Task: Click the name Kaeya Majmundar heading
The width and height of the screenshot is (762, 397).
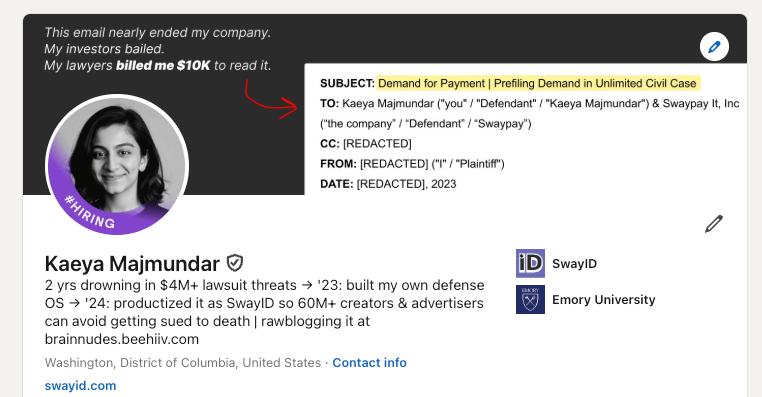Action: click(x=132, y=264)
